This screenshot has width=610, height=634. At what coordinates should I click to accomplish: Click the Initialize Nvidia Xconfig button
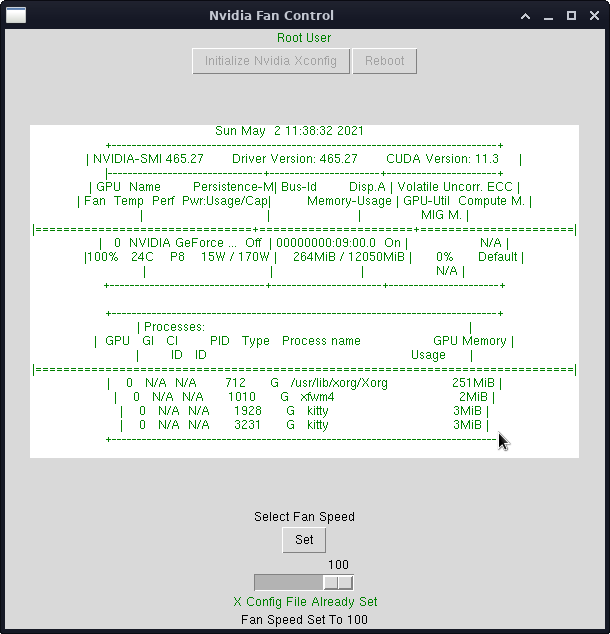tap(271, 61)
